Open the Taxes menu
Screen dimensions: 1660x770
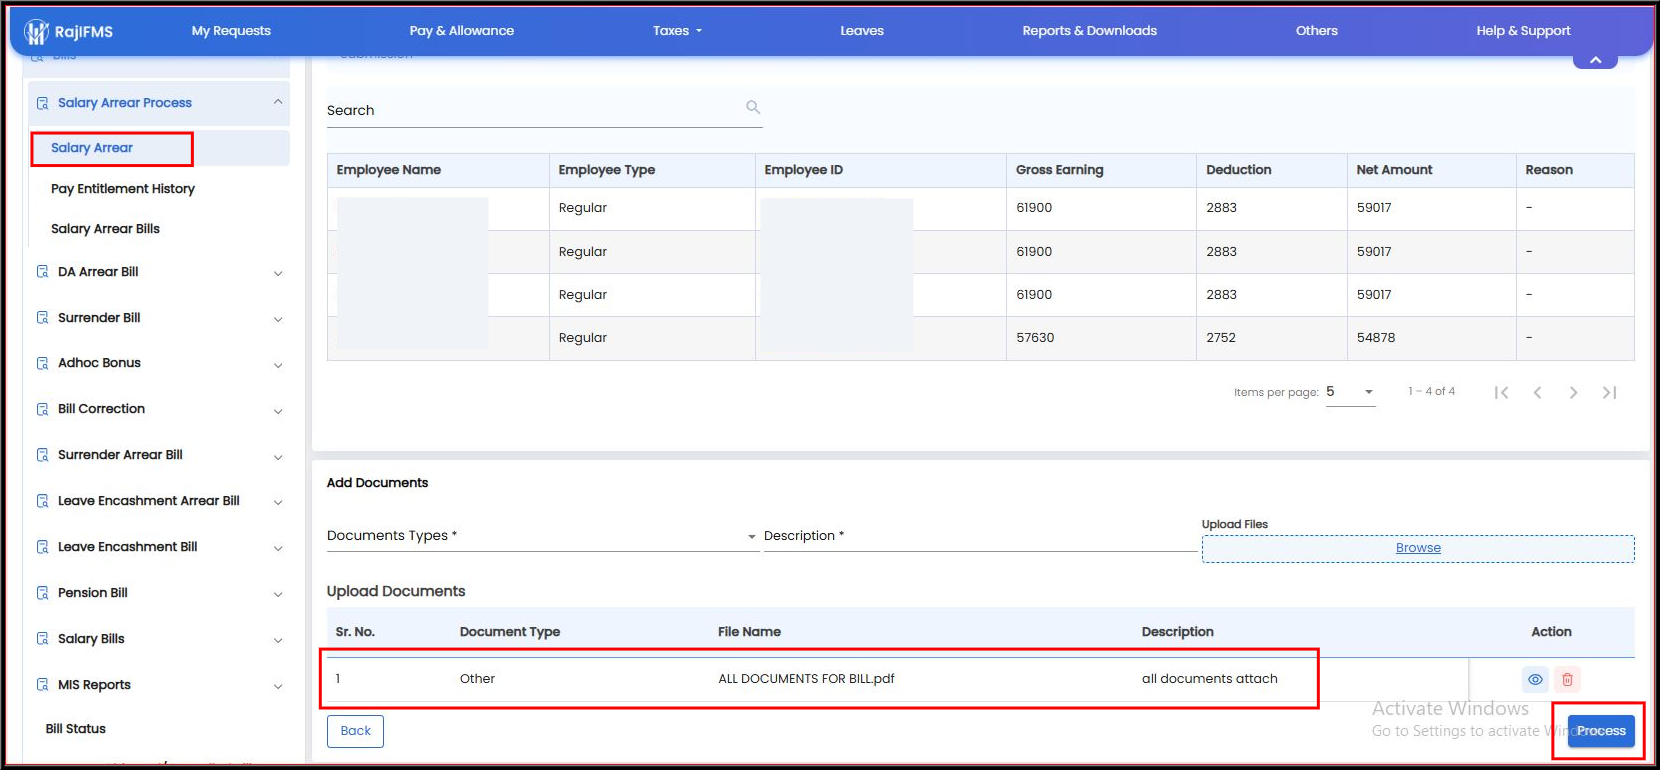coord(677,31)
